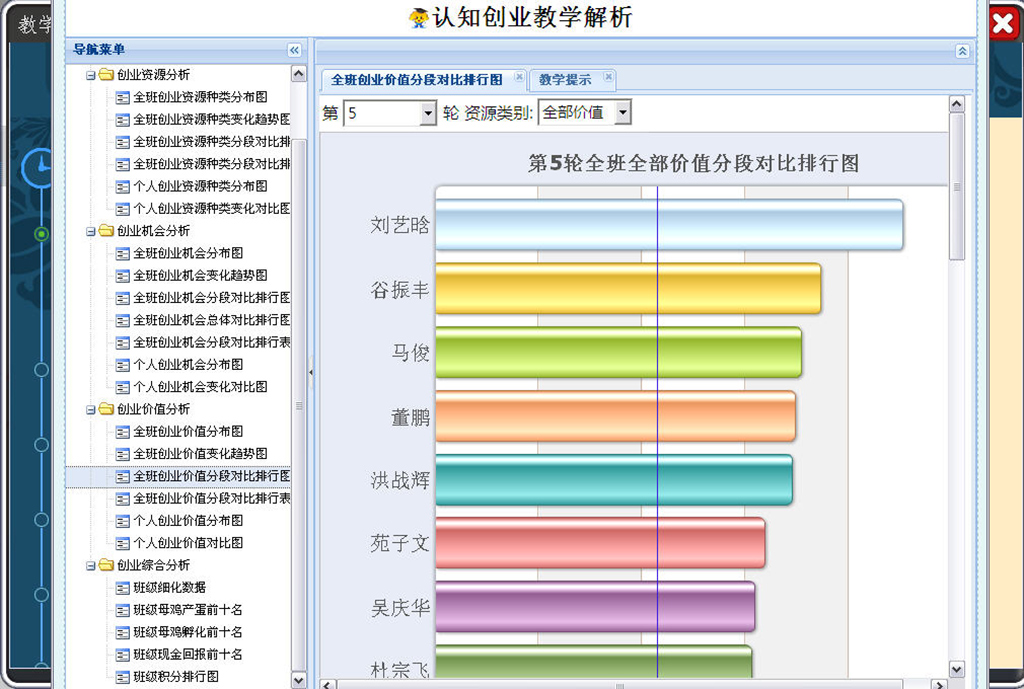
Task: Click the clock icon on left timeline
Action: tap(40, 168)
